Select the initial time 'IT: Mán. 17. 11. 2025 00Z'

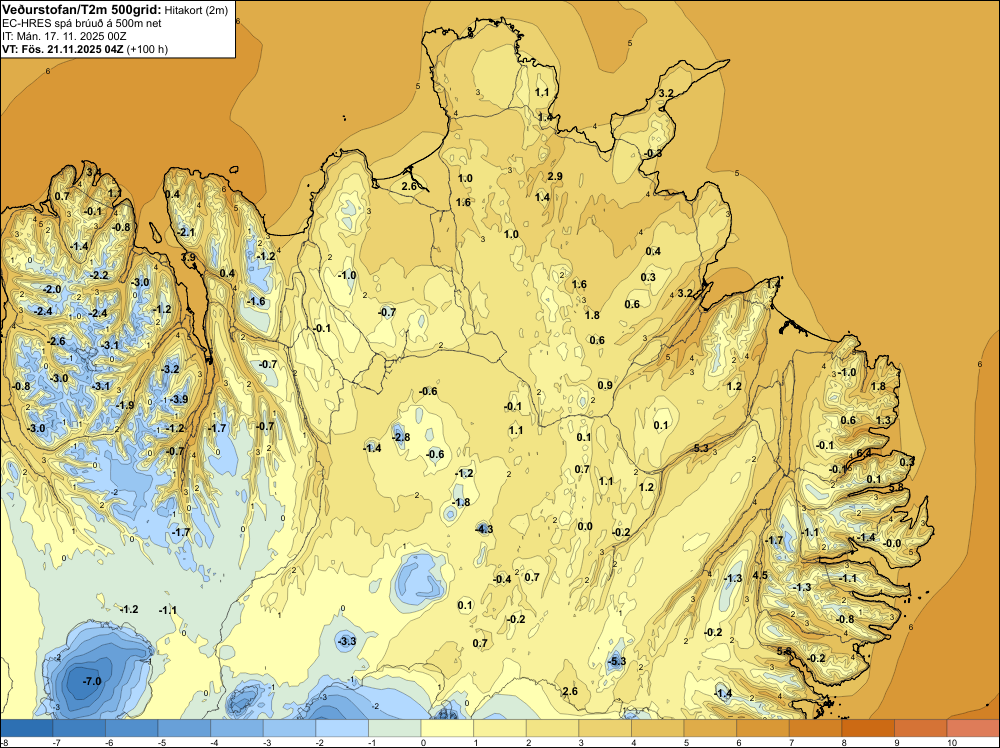click(x=64, y=36)
